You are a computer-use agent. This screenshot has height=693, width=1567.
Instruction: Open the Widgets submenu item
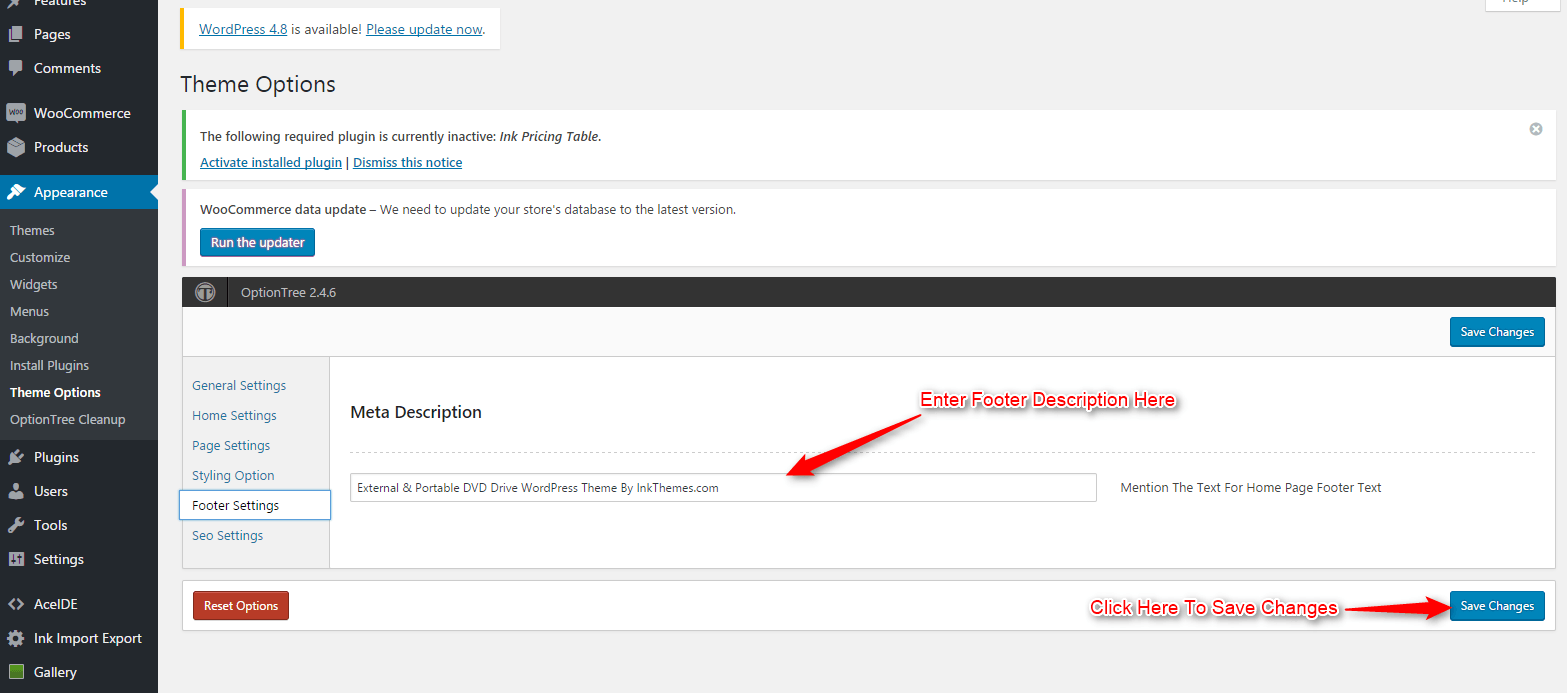pyautogui.click(x=34, y=284)
